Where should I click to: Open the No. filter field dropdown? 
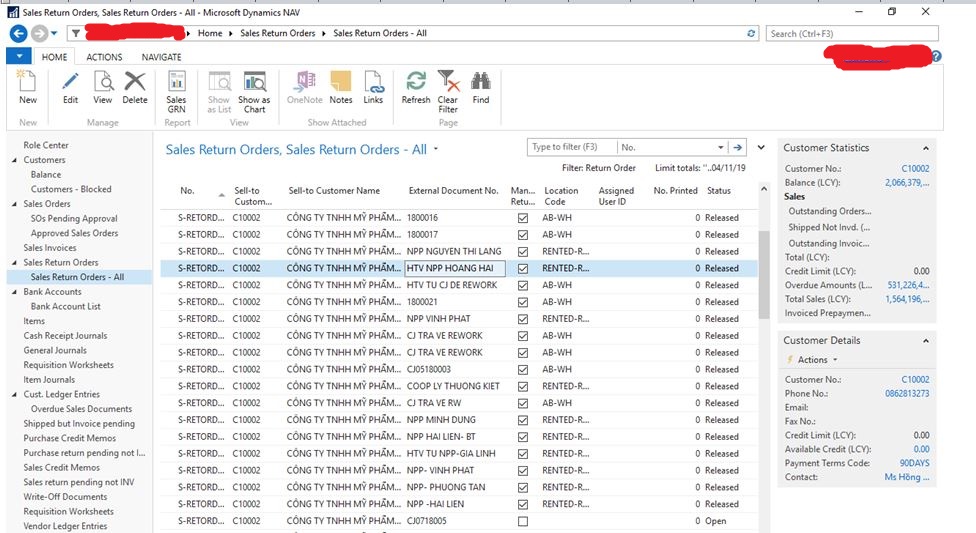[x=719, y=147]
